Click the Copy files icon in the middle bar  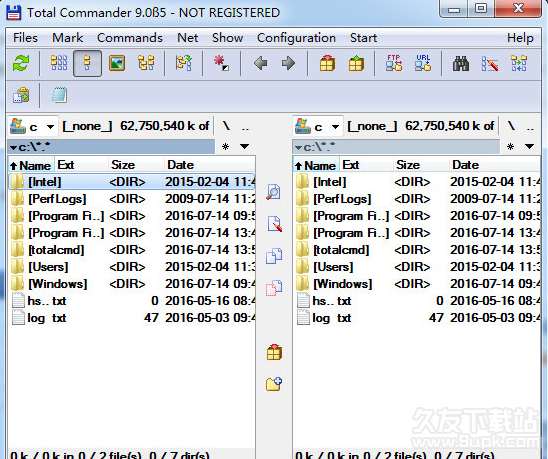click(274, 256)
